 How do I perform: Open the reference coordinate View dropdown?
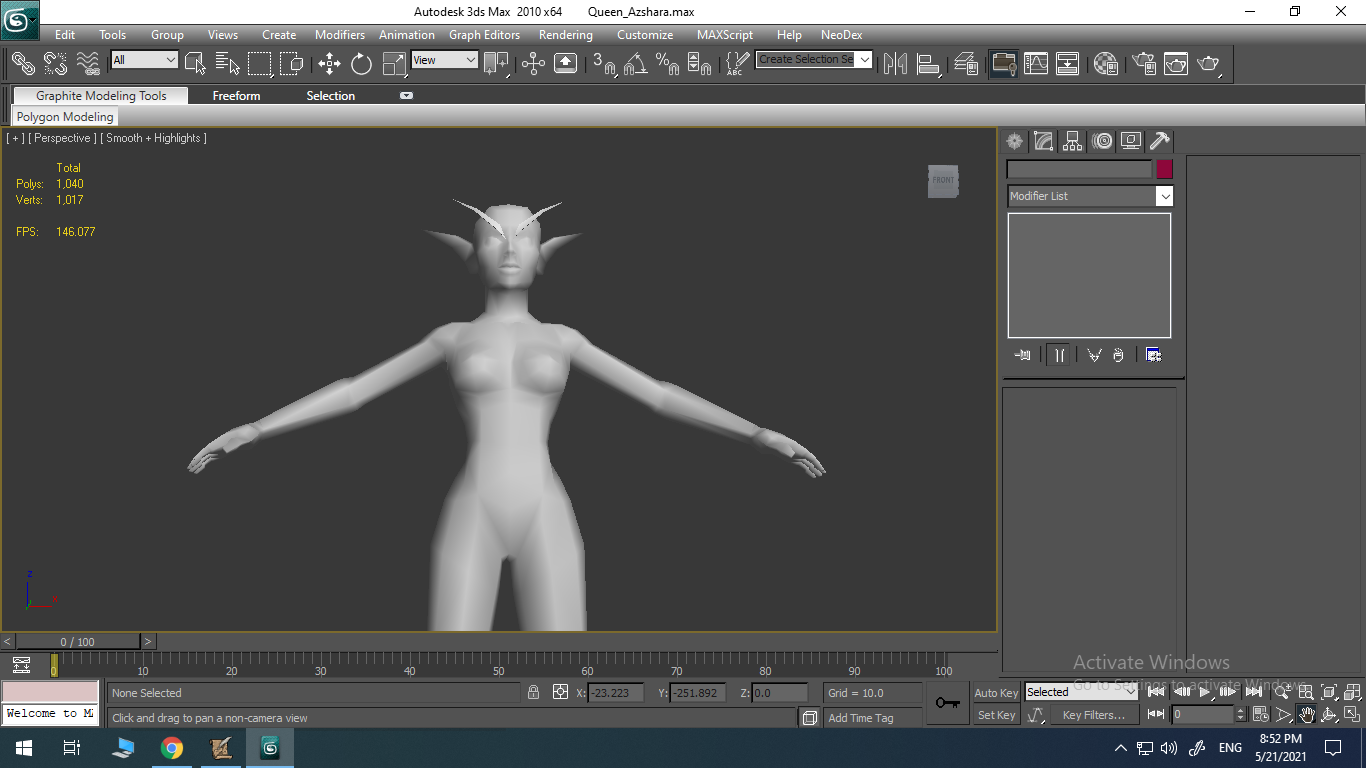click(445, 60)
